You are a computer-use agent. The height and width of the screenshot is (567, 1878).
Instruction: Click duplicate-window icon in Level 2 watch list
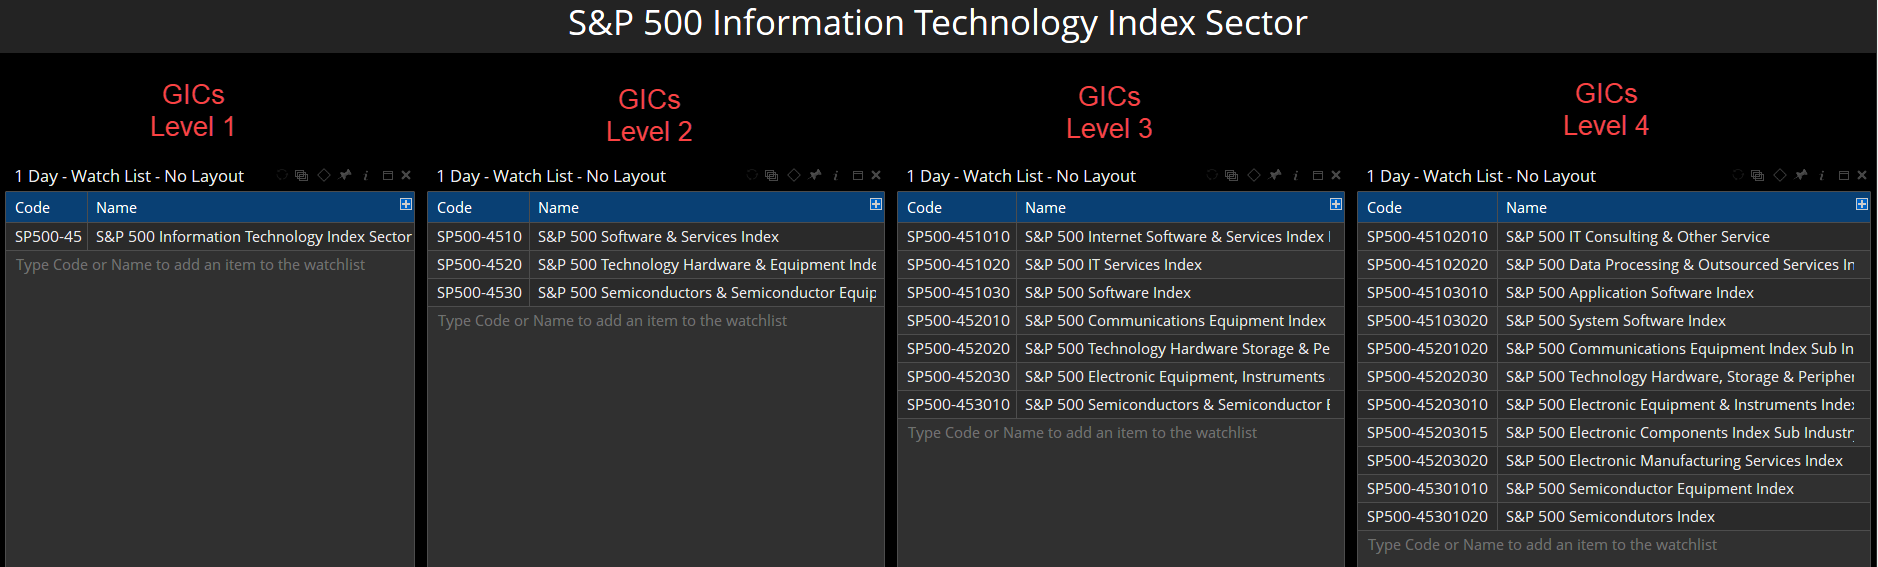pyautogui.click(x=771, y=175)
